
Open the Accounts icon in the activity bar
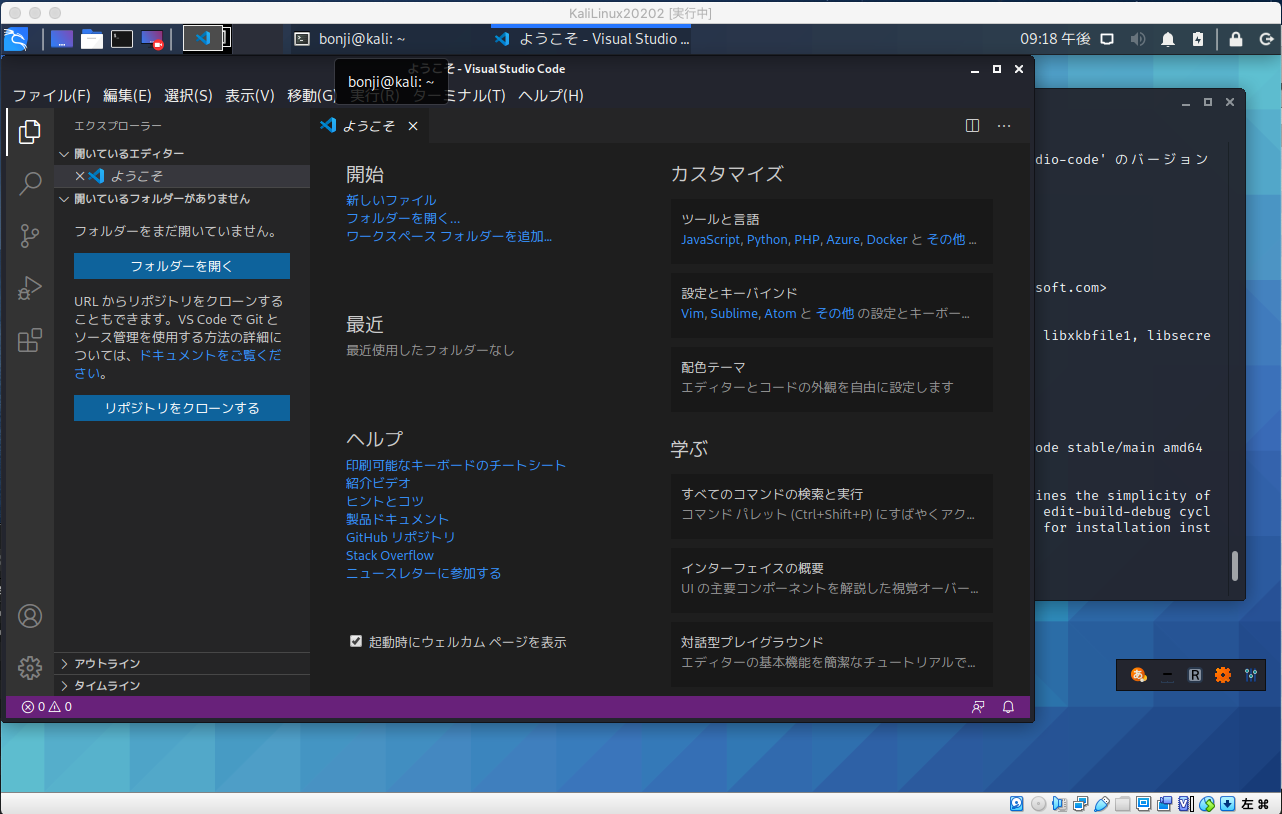click(x=30, y=617)
